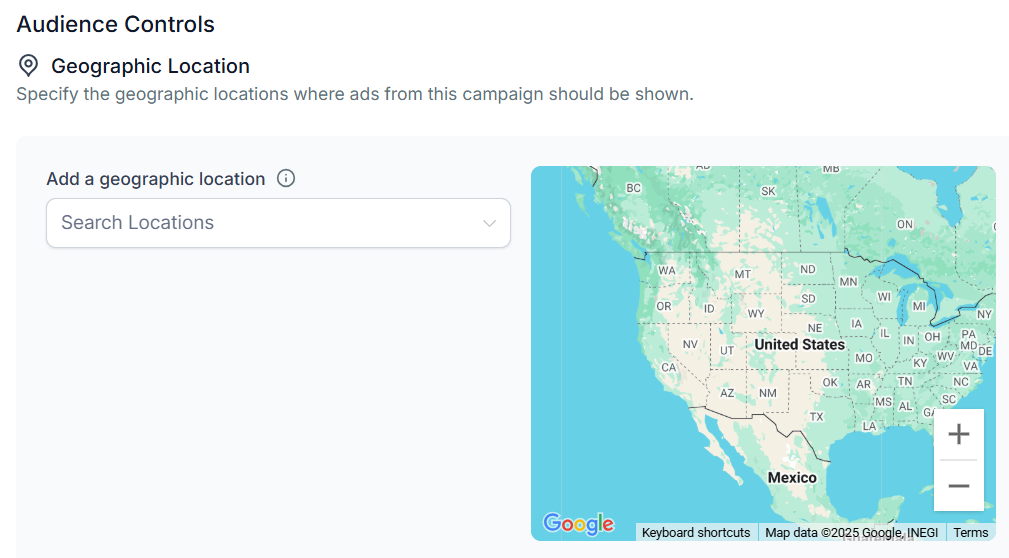
Task: Click the info icon beside Add a geographic location
Action: (x=286, y=178)
